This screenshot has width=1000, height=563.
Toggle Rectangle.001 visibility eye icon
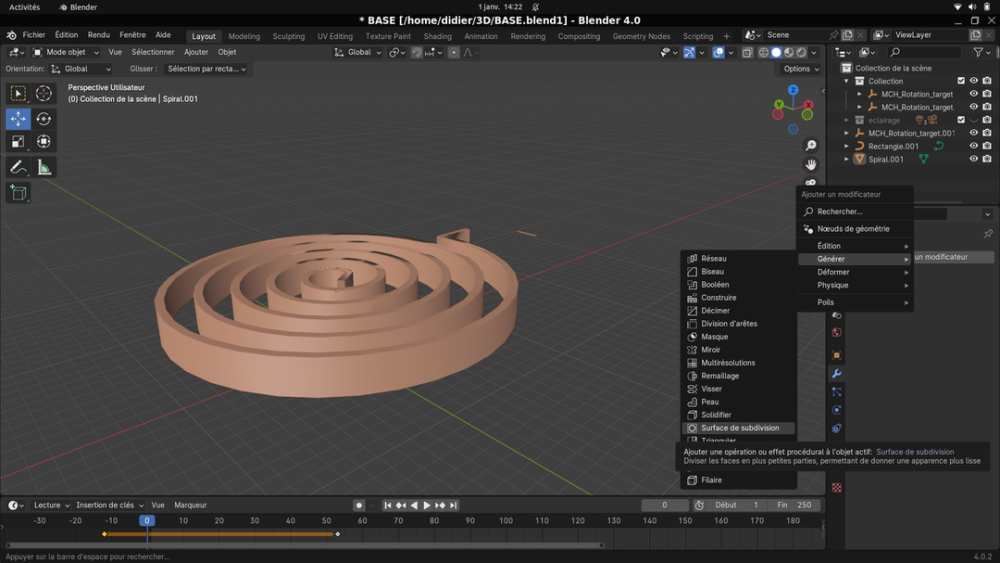tap(973, 146)
